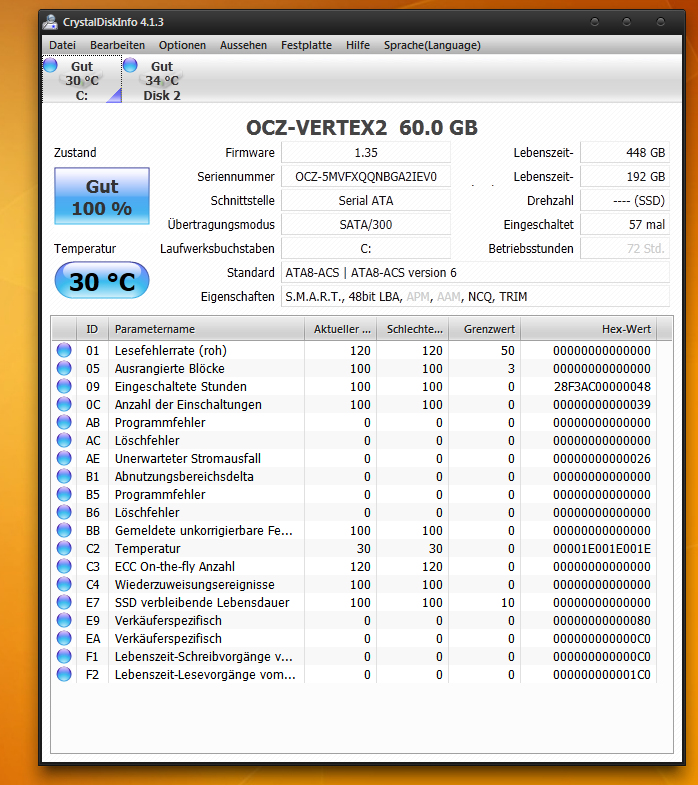Screen dimensions: 698x785
Task: Click status orb of Eingeschaltete Stunden row
Action: 64,386
